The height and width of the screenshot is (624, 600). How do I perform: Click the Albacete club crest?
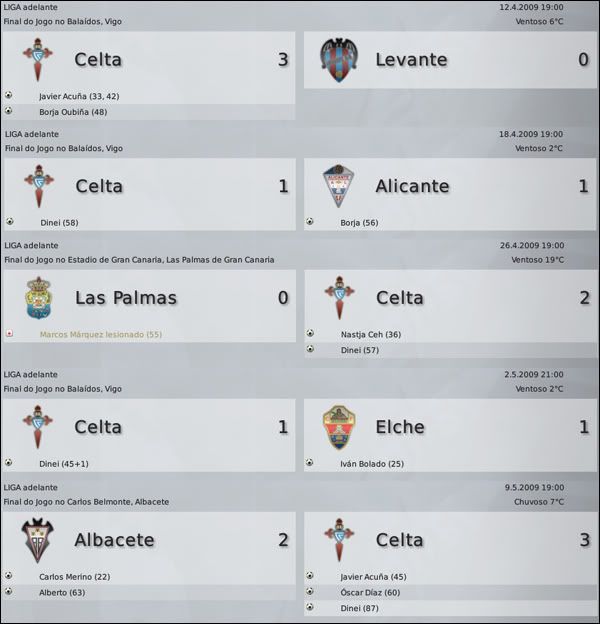[37, 540]
